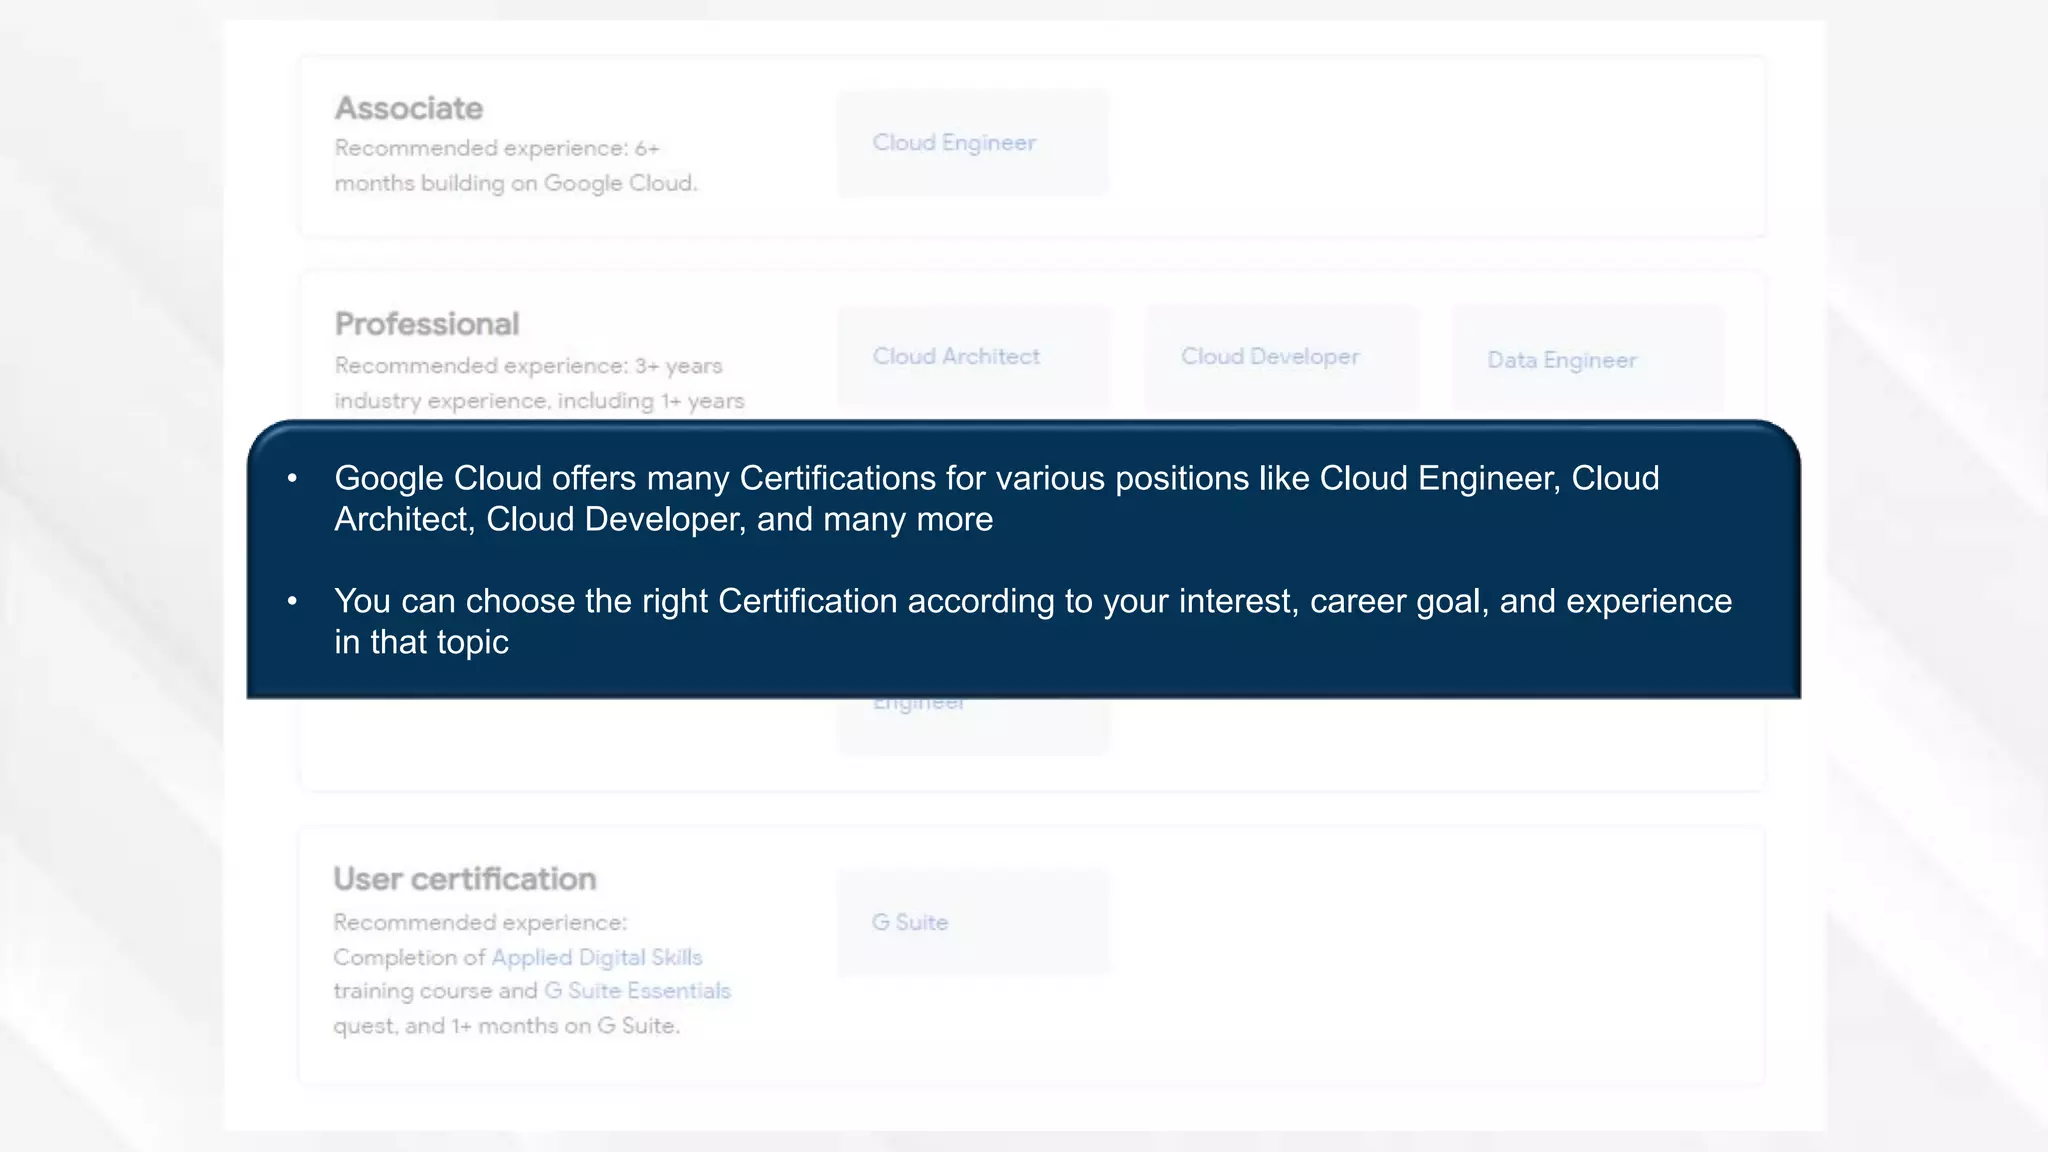Click the Professional heading
Image resolution: width=2048 pixels, height=1152 pixels.
pos(427,324)
